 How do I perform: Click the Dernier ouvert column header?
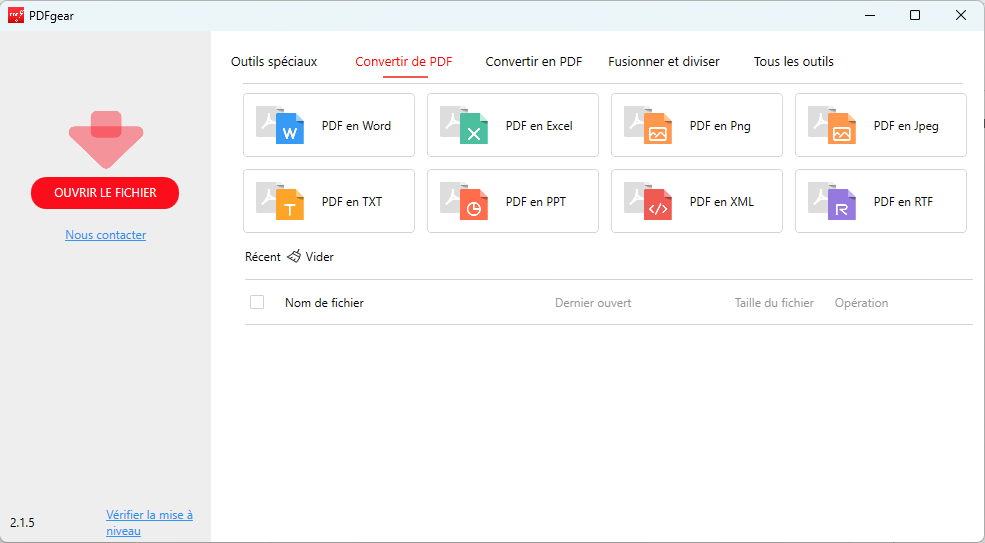593,303
